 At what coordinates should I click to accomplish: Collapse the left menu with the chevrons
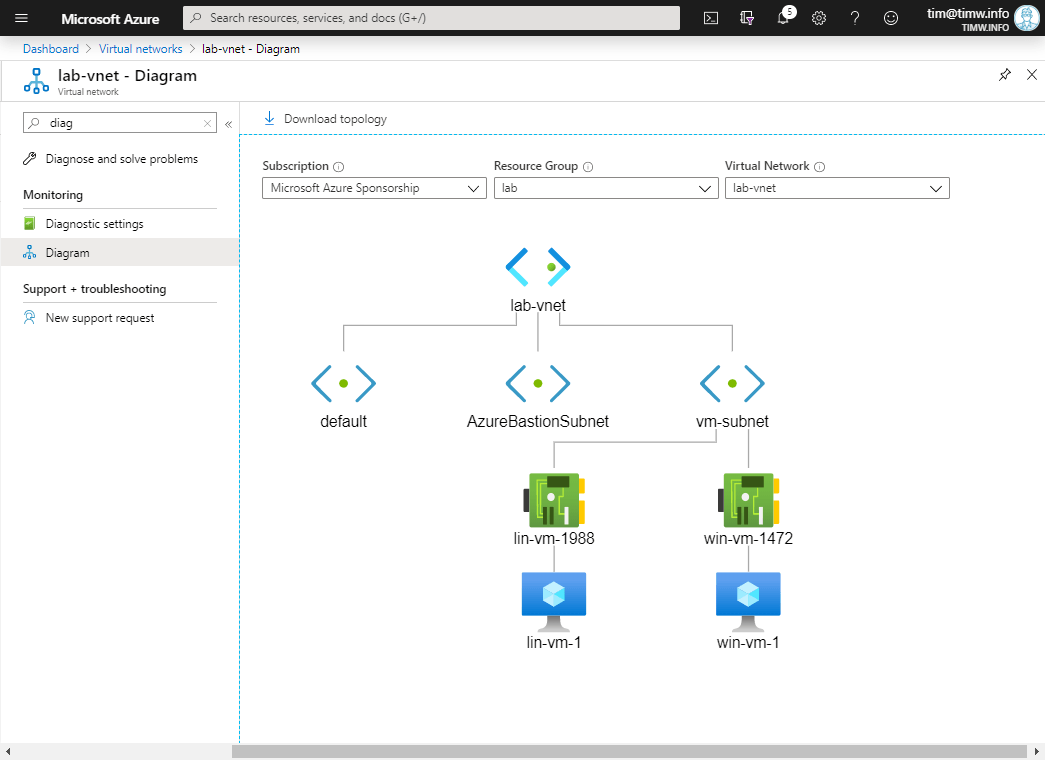coord(228,124)
